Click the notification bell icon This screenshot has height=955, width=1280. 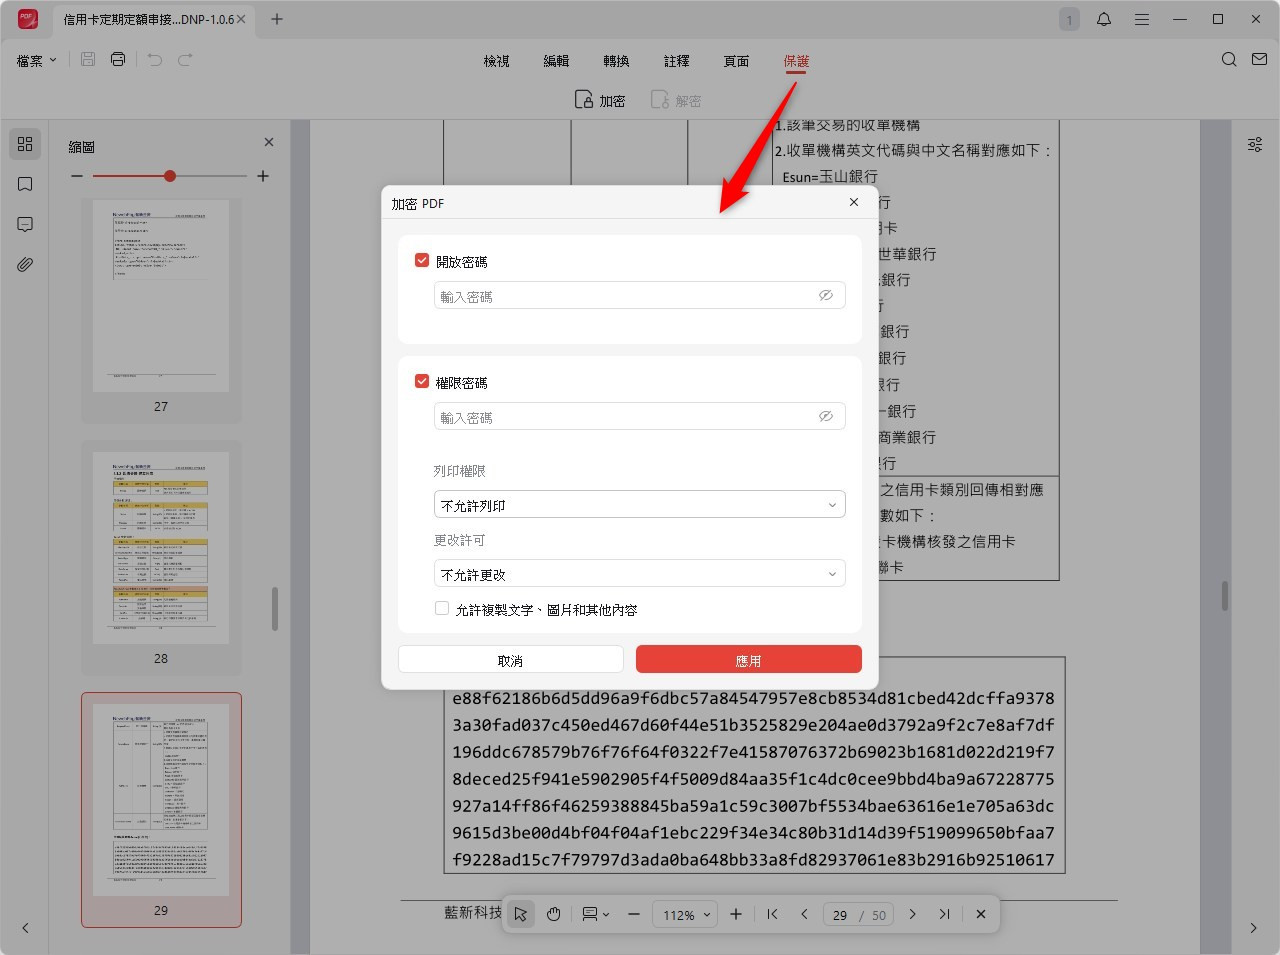1104,19
